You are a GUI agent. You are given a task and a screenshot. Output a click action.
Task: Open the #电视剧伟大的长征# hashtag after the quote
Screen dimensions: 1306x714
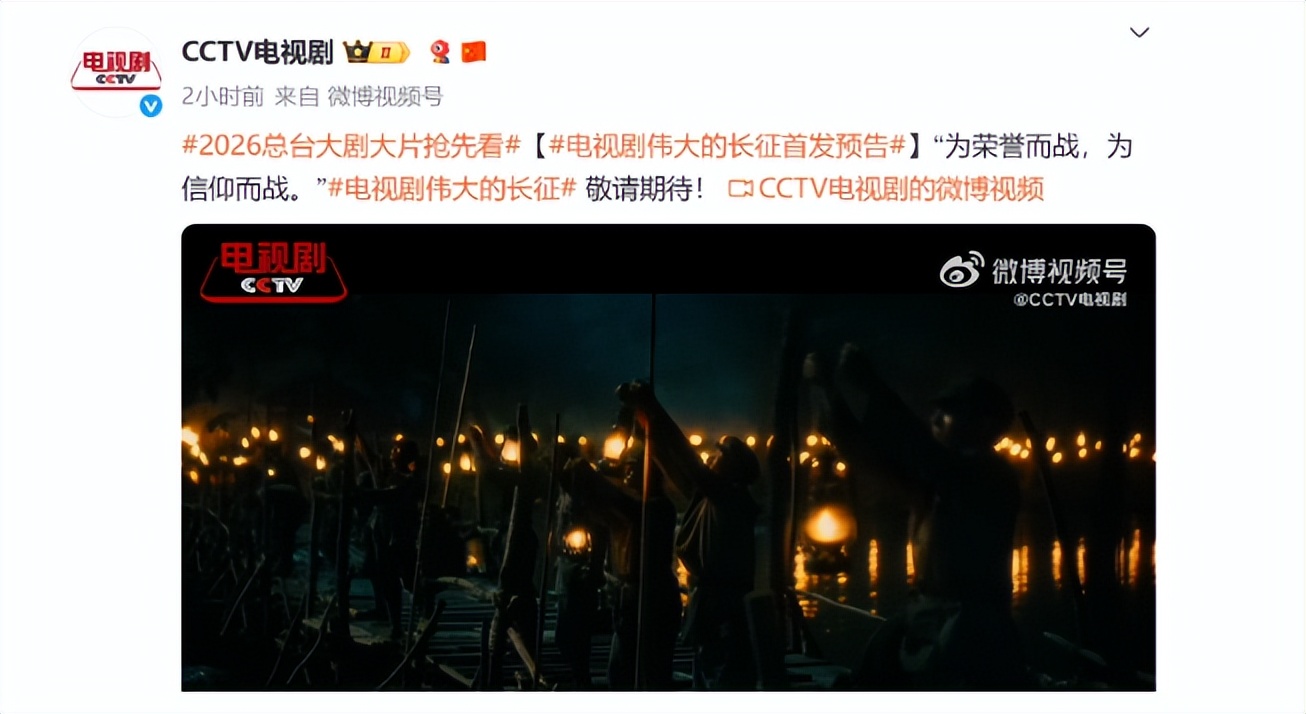click(452, 189)
